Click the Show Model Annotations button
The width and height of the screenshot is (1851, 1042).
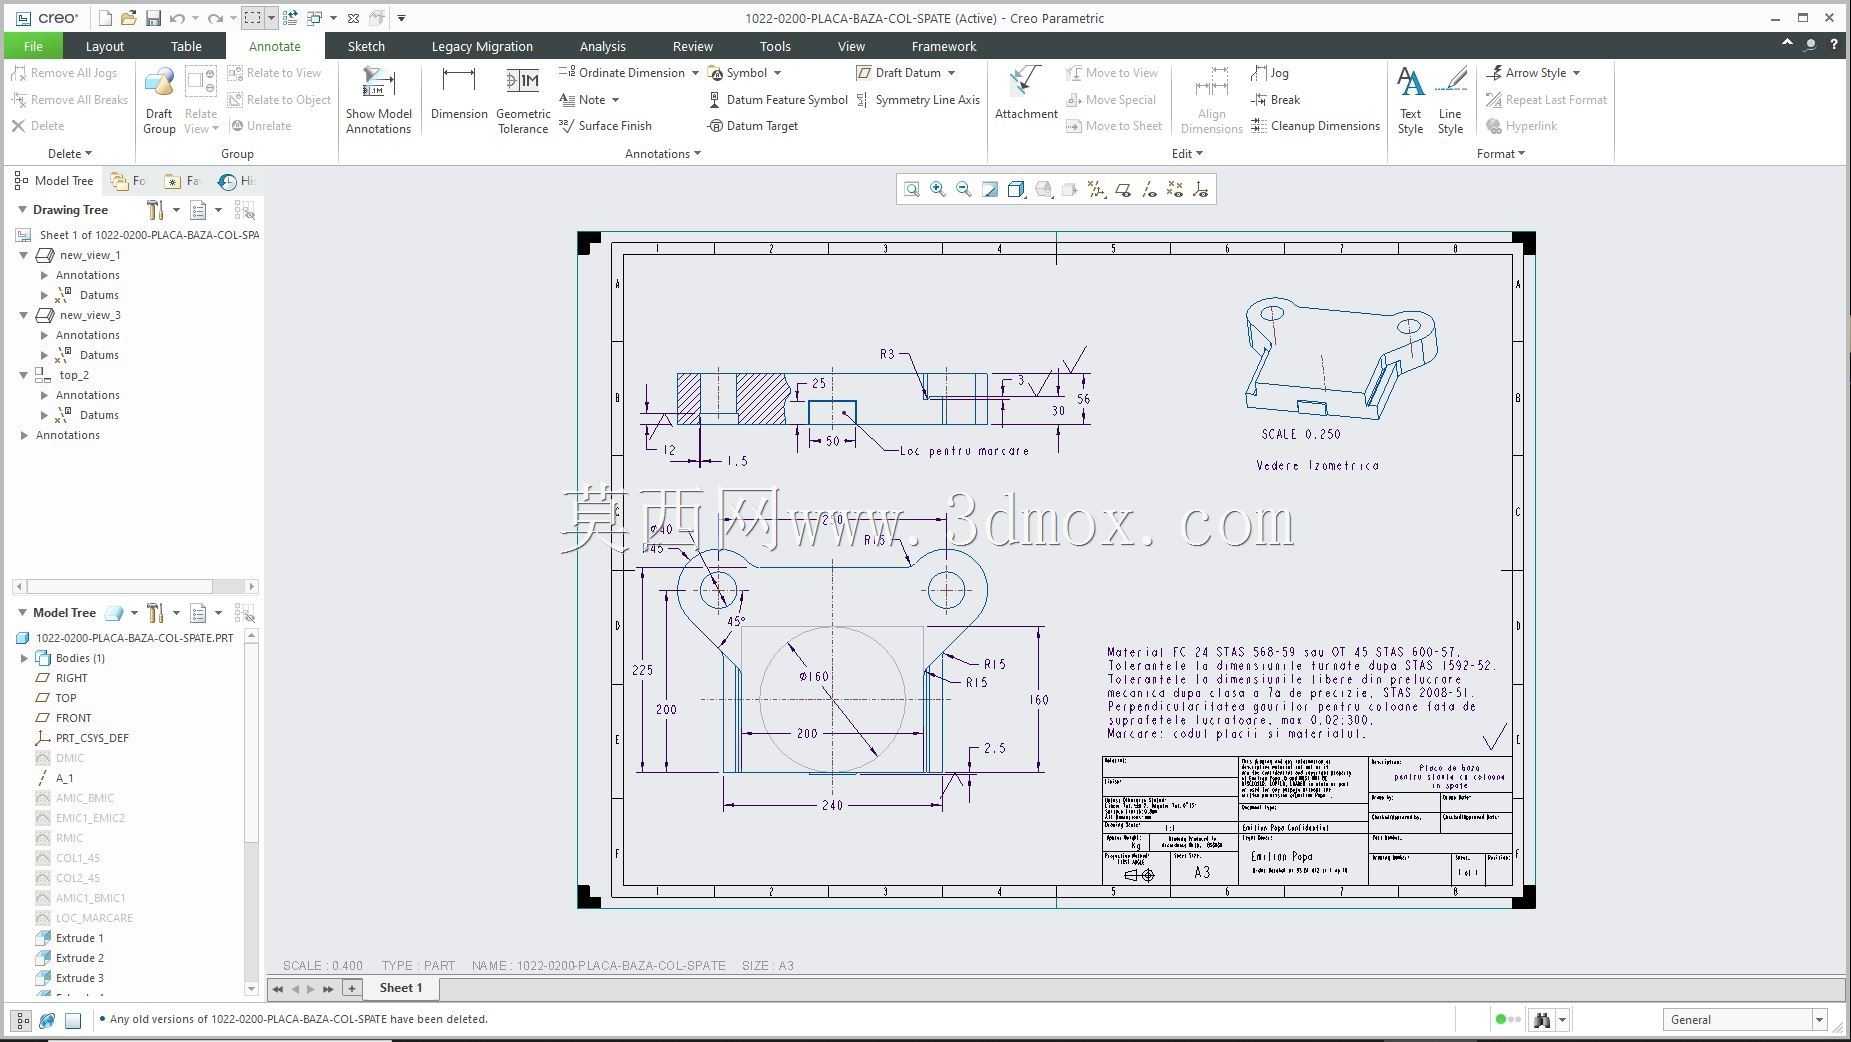click(379, 100)
